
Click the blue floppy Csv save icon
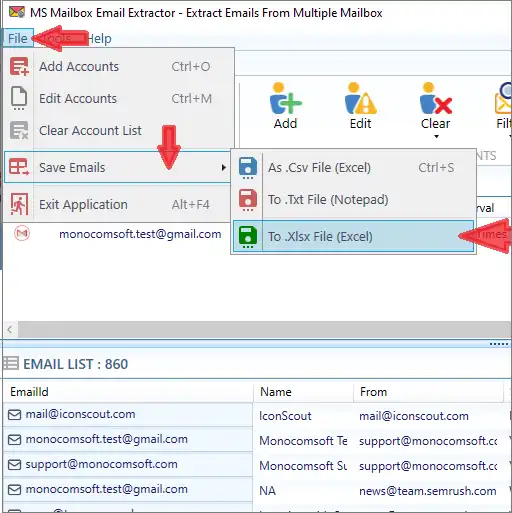(248, 168)
